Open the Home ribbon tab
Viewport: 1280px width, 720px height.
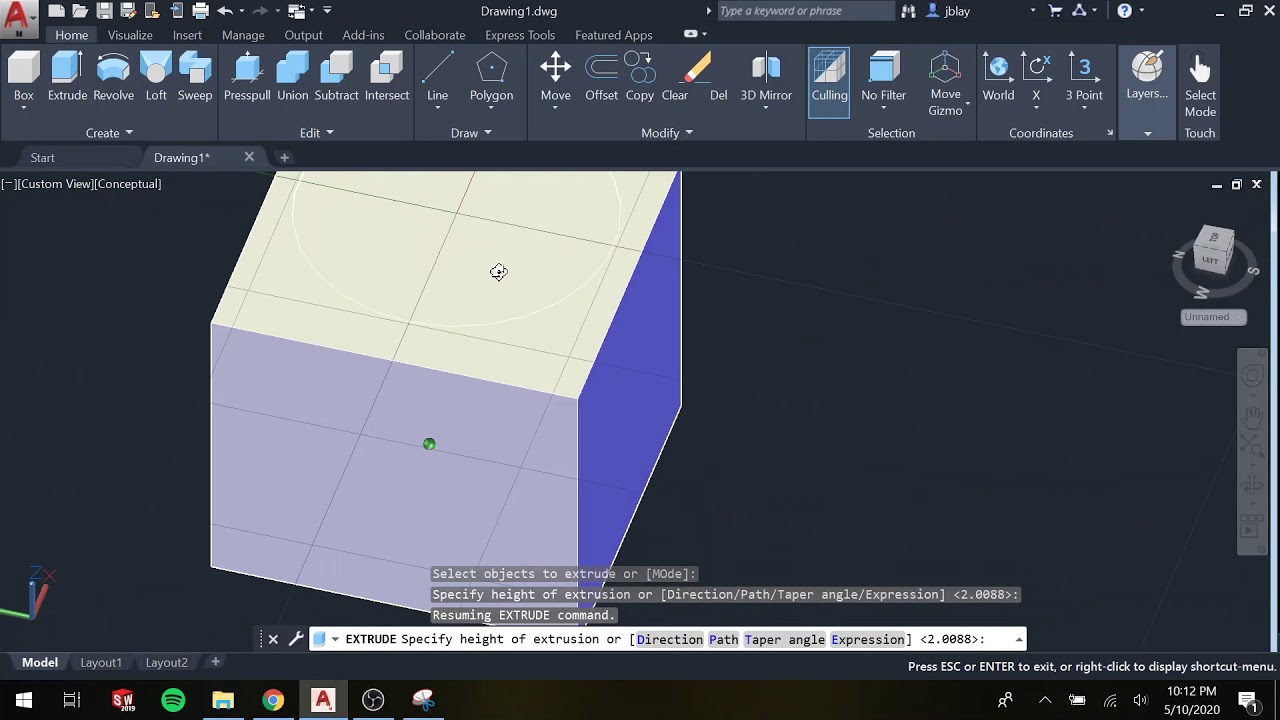[71, 35]
